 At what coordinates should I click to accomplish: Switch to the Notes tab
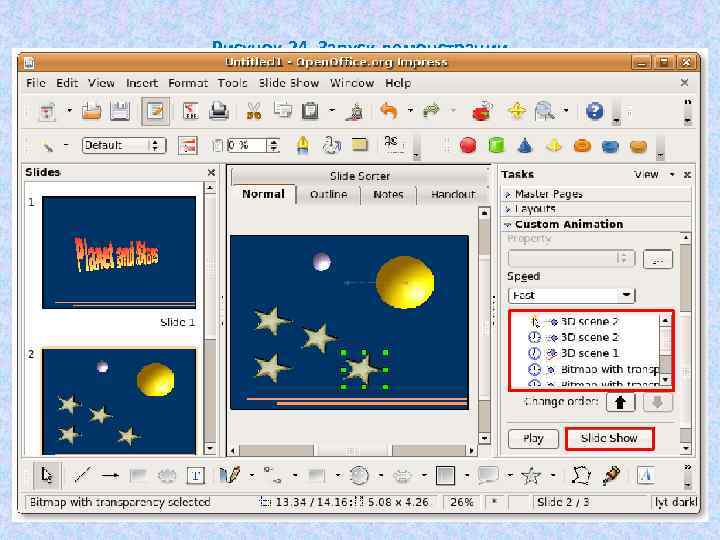388,194
